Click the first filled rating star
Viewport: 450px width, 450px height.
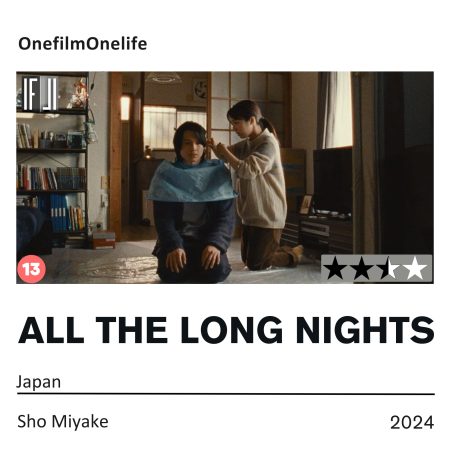[x=336, y=268]
